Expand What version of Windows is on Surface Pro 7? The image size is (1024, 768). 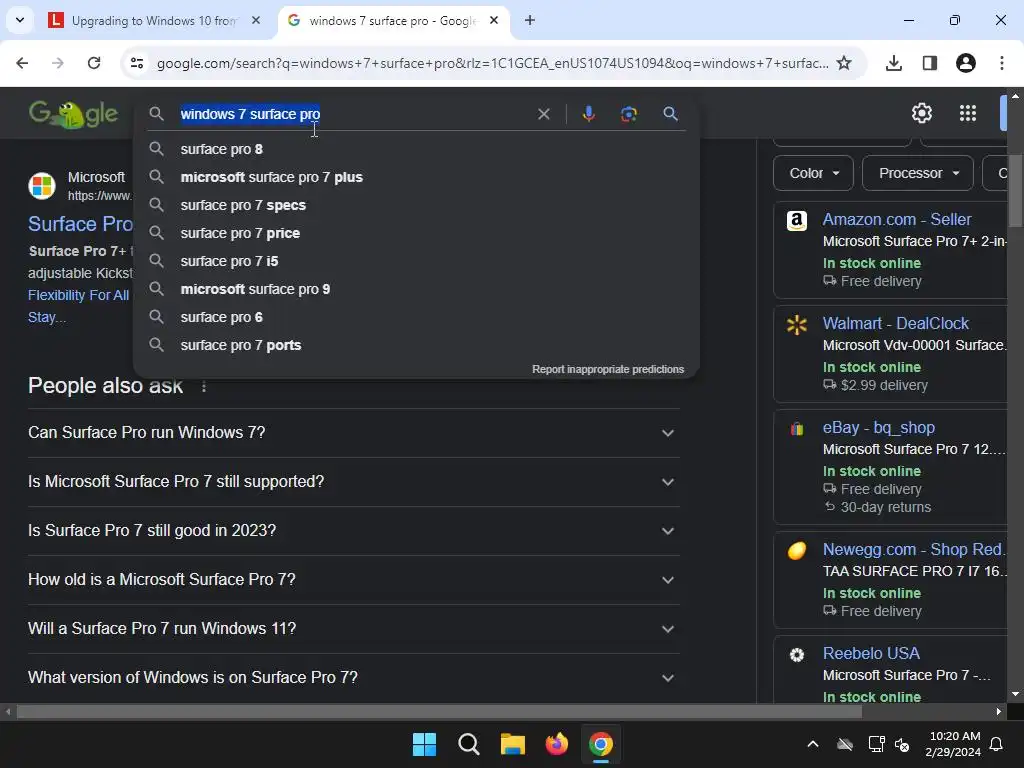(x=353, y=678)
